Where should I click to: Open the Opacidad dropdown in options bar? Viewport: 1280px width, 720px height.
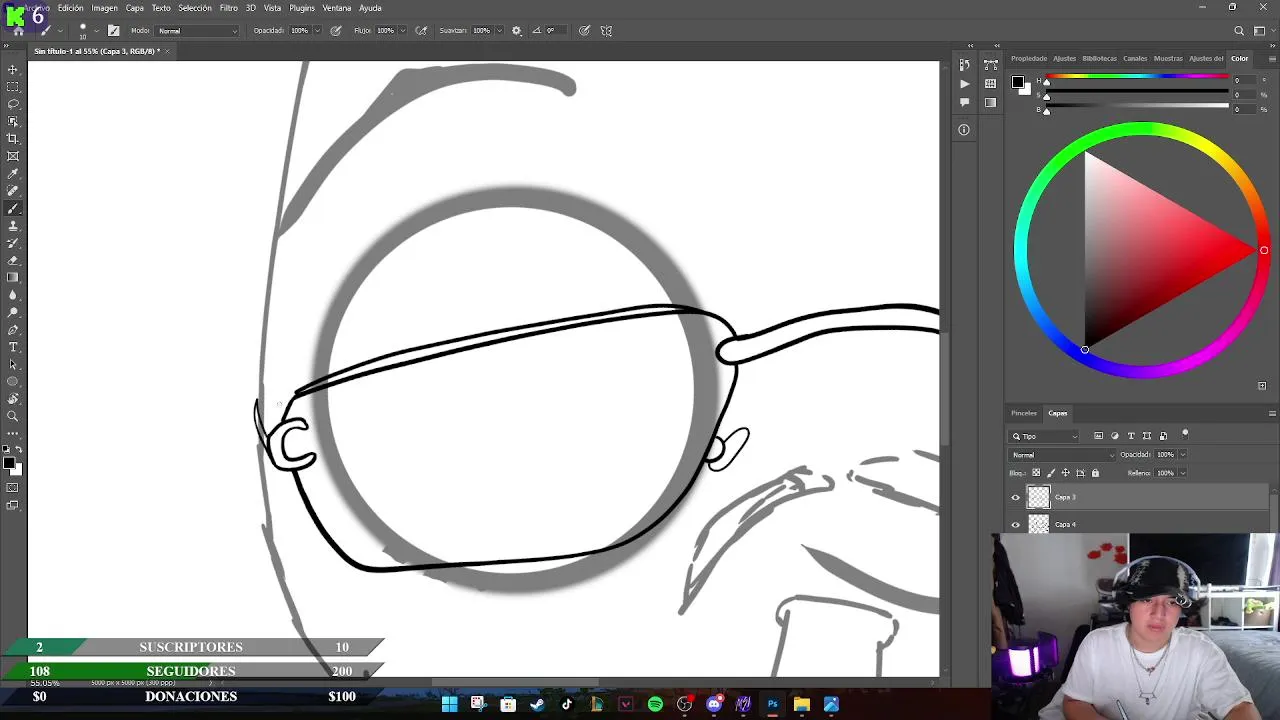(x=318, y=31)
